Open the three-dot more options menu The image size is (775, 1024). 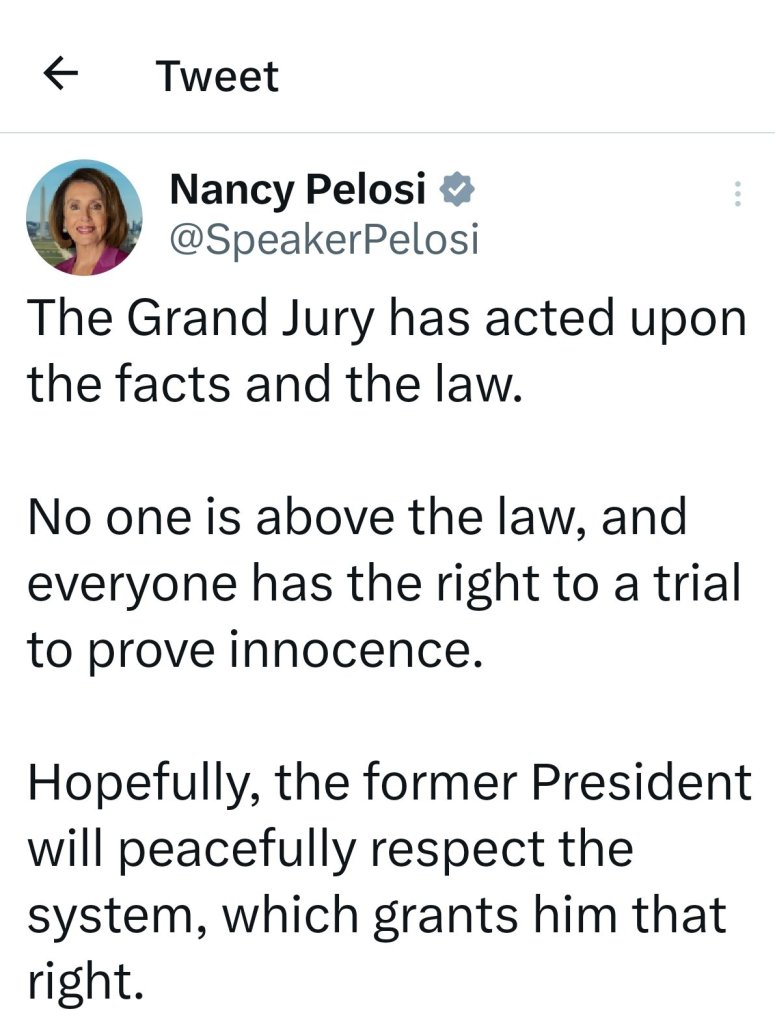(737, 194)
